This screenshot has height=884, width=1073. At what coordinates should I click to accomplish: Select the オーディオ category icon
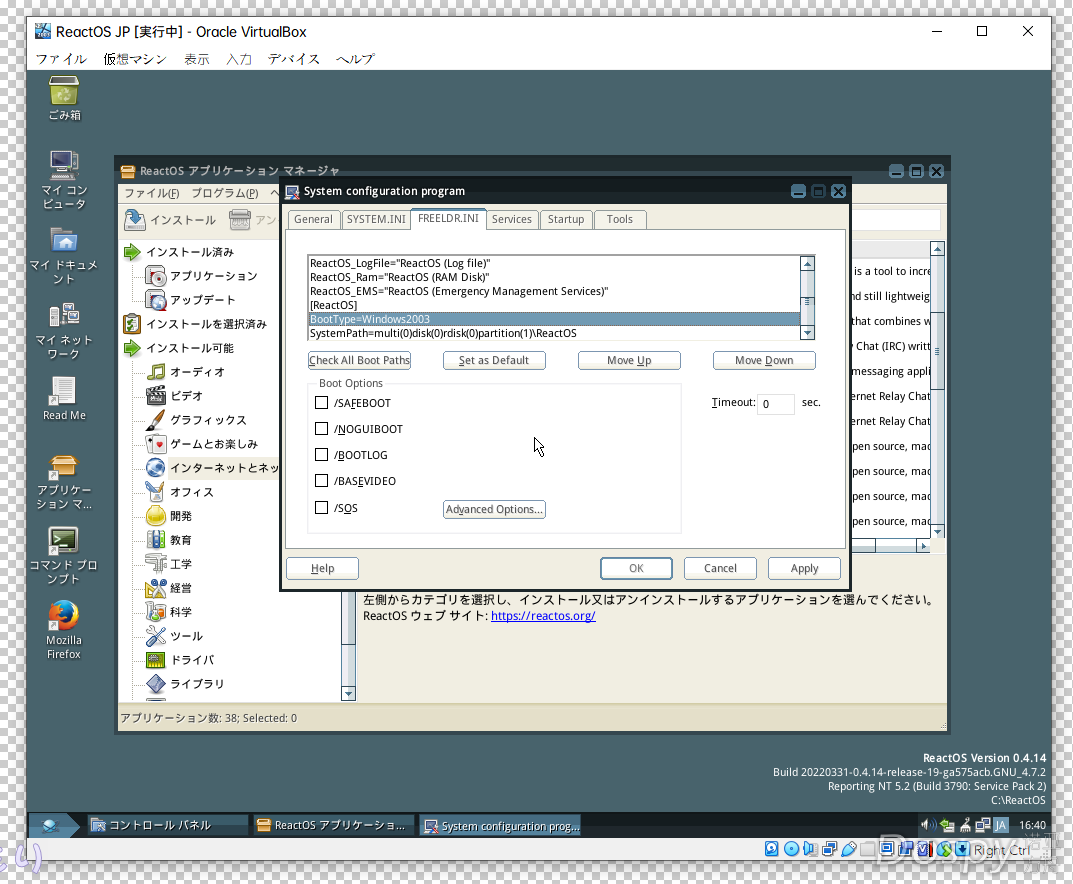pyautogui.click(x=155, y=372)
